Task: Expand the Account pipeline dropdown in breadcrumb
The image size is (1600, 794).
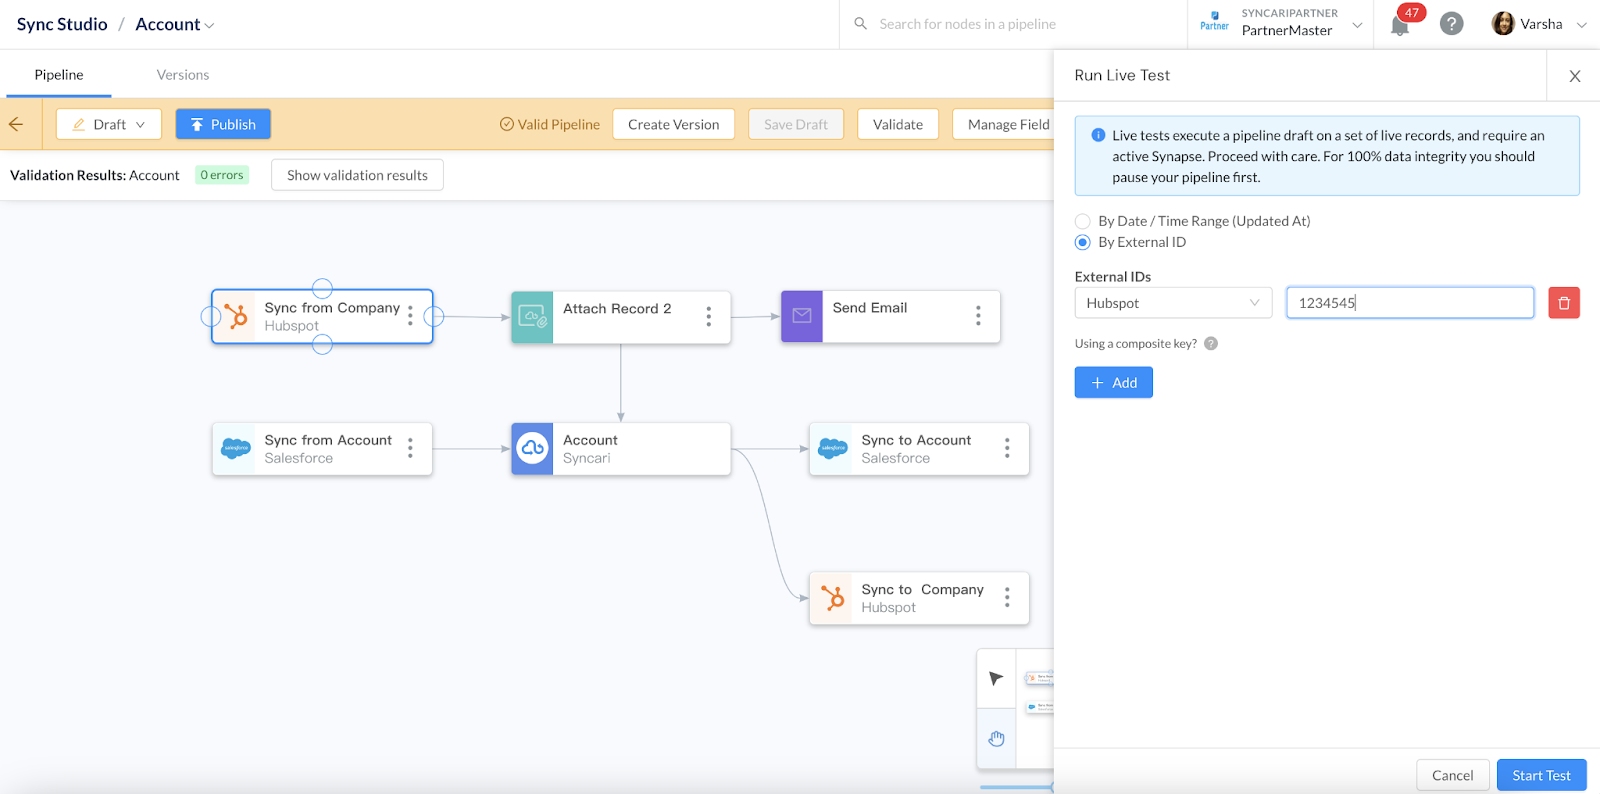Action: pos(209,25)
